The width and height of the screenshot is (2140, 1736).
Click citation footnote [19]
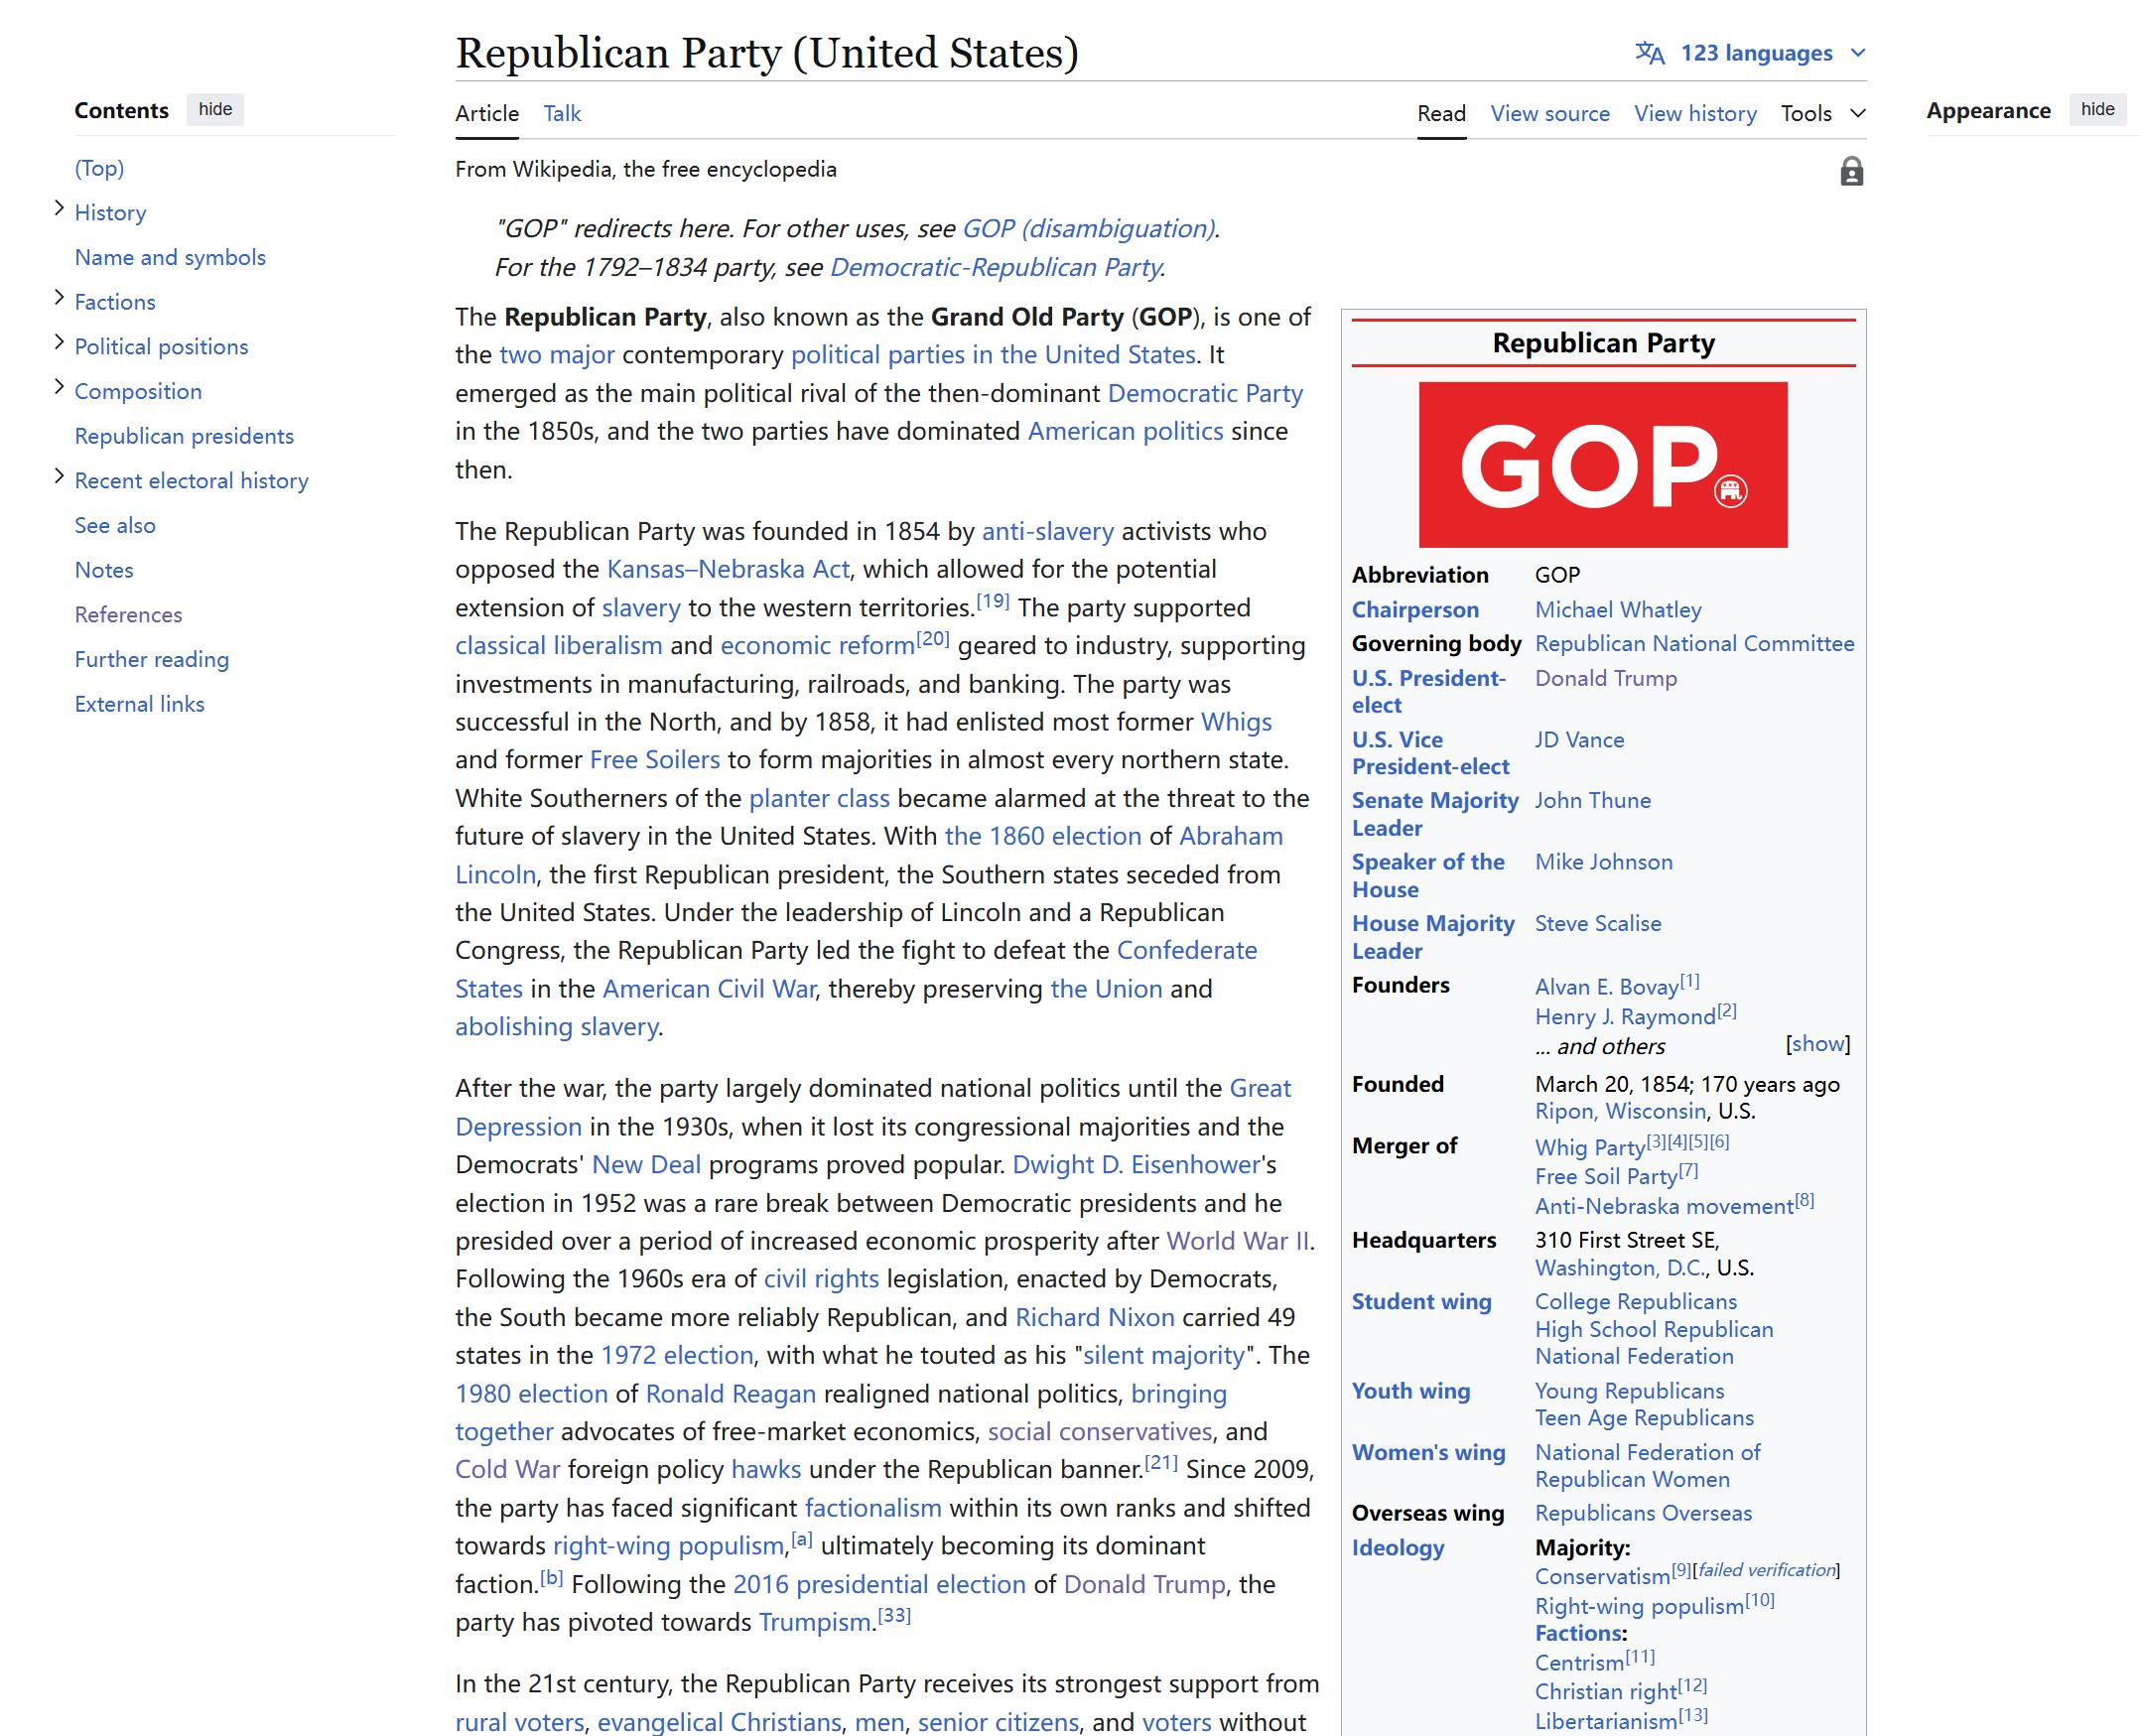(x=992, y=601)
